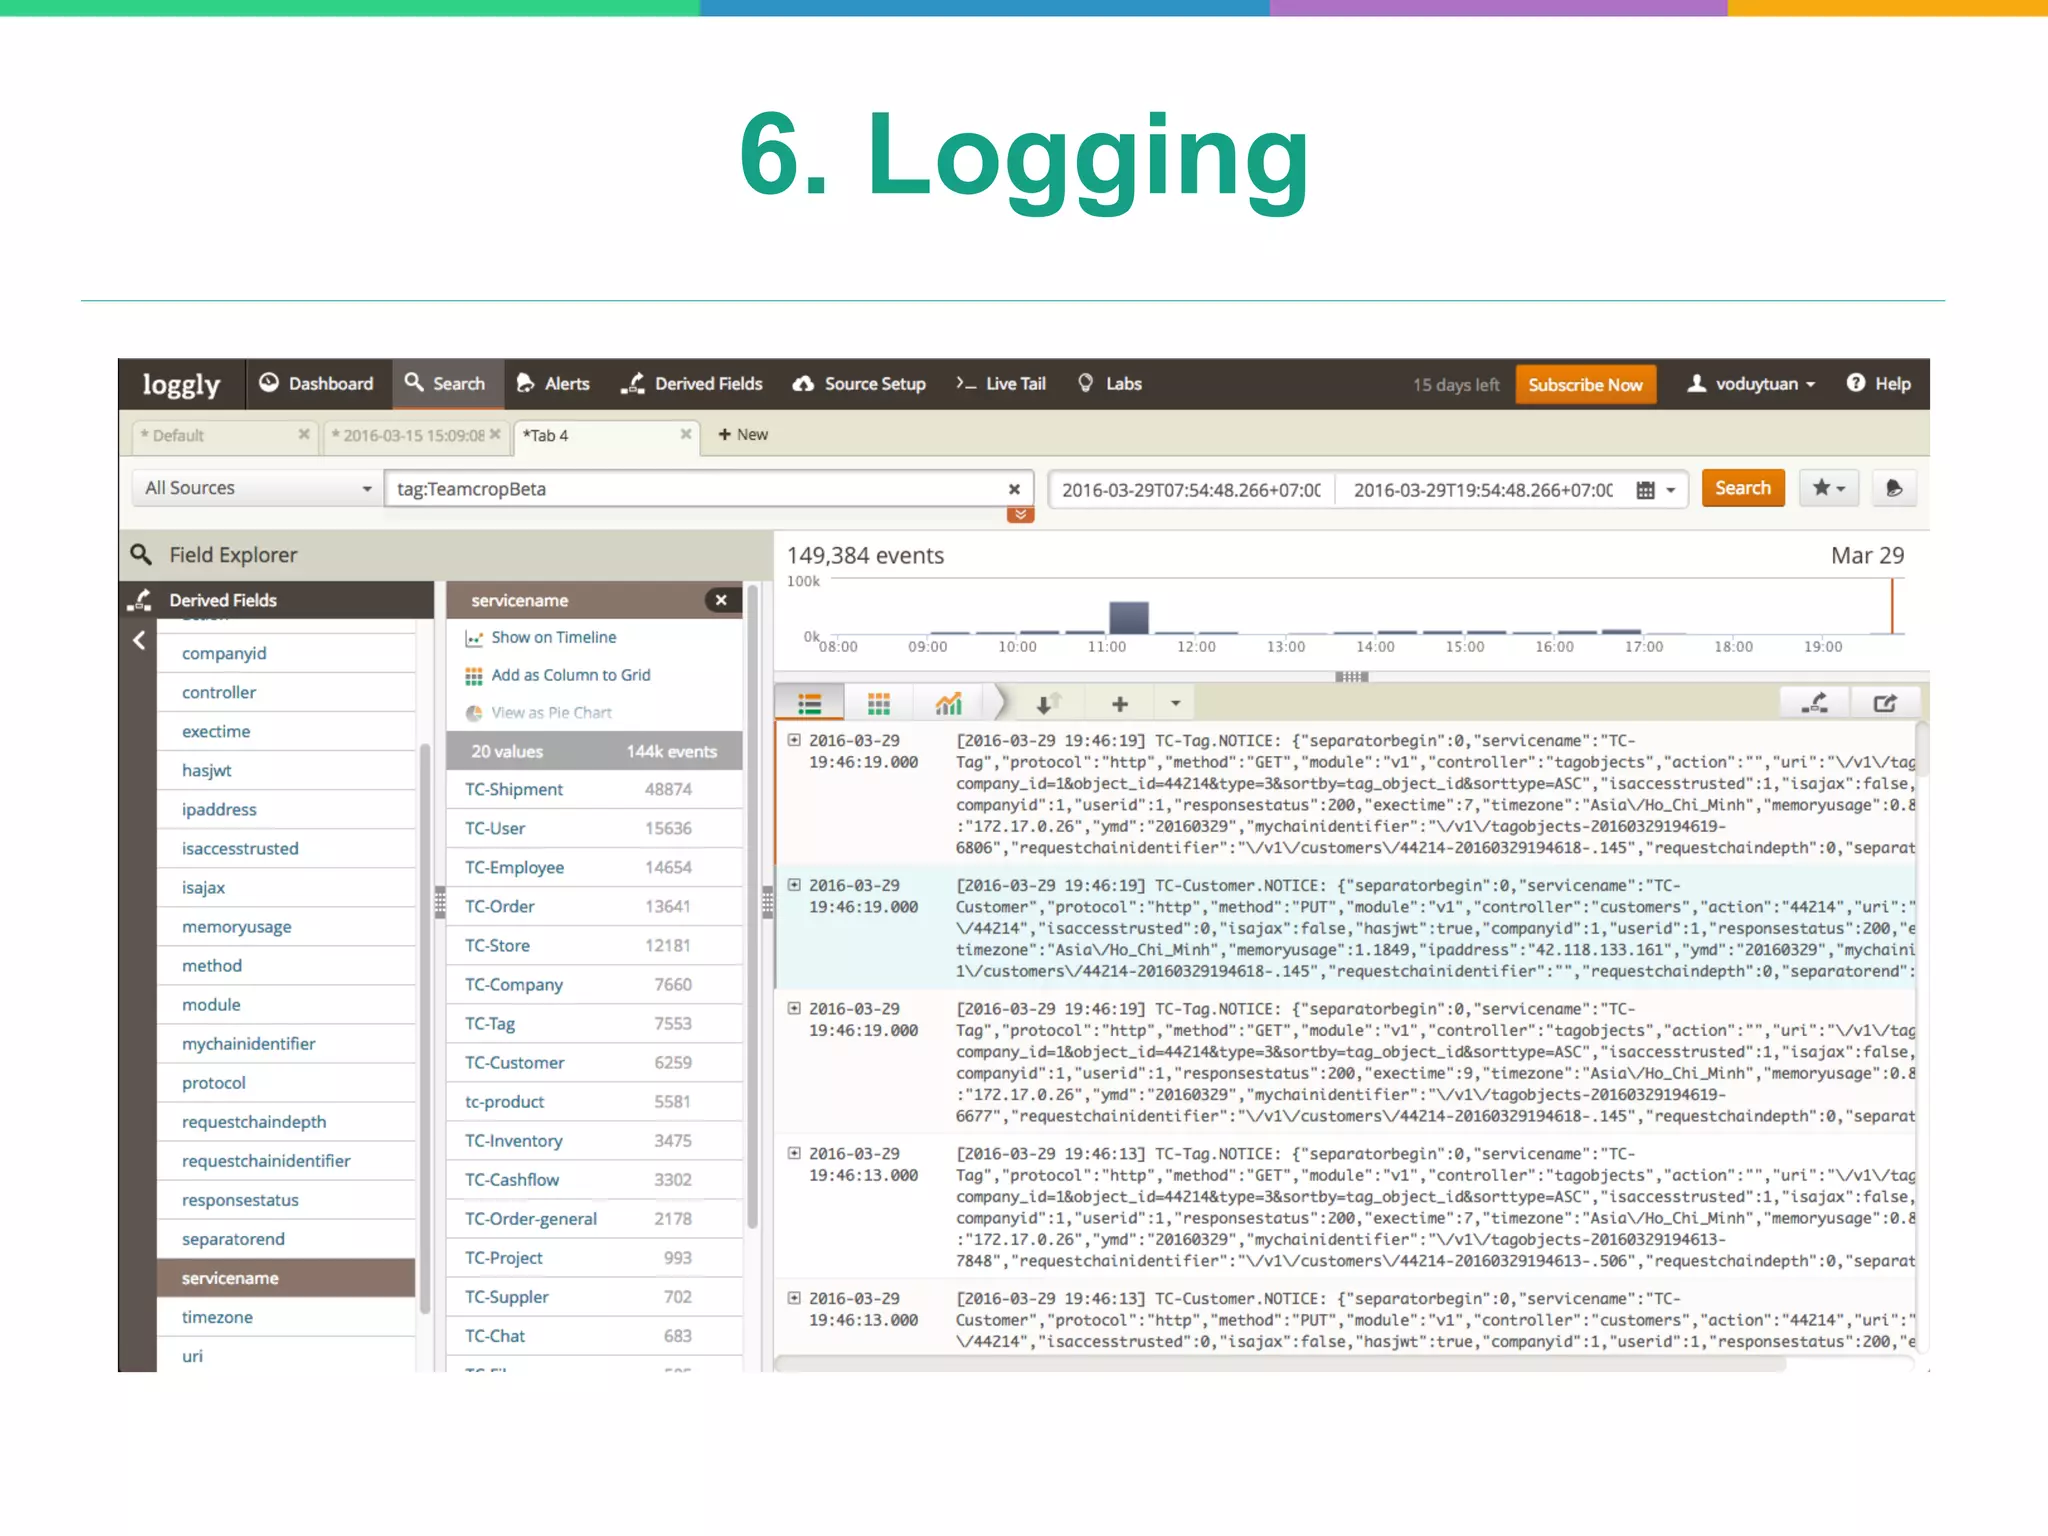
Task: Open the calendar date range picker
Action: (x=1656, y=490)
